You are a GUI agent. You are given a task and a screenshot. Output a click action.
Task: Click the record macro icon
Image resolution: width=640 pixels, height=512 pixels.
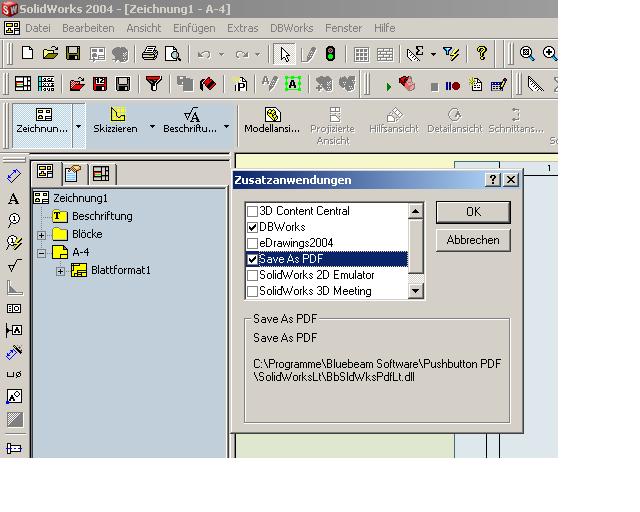(453, 86)
